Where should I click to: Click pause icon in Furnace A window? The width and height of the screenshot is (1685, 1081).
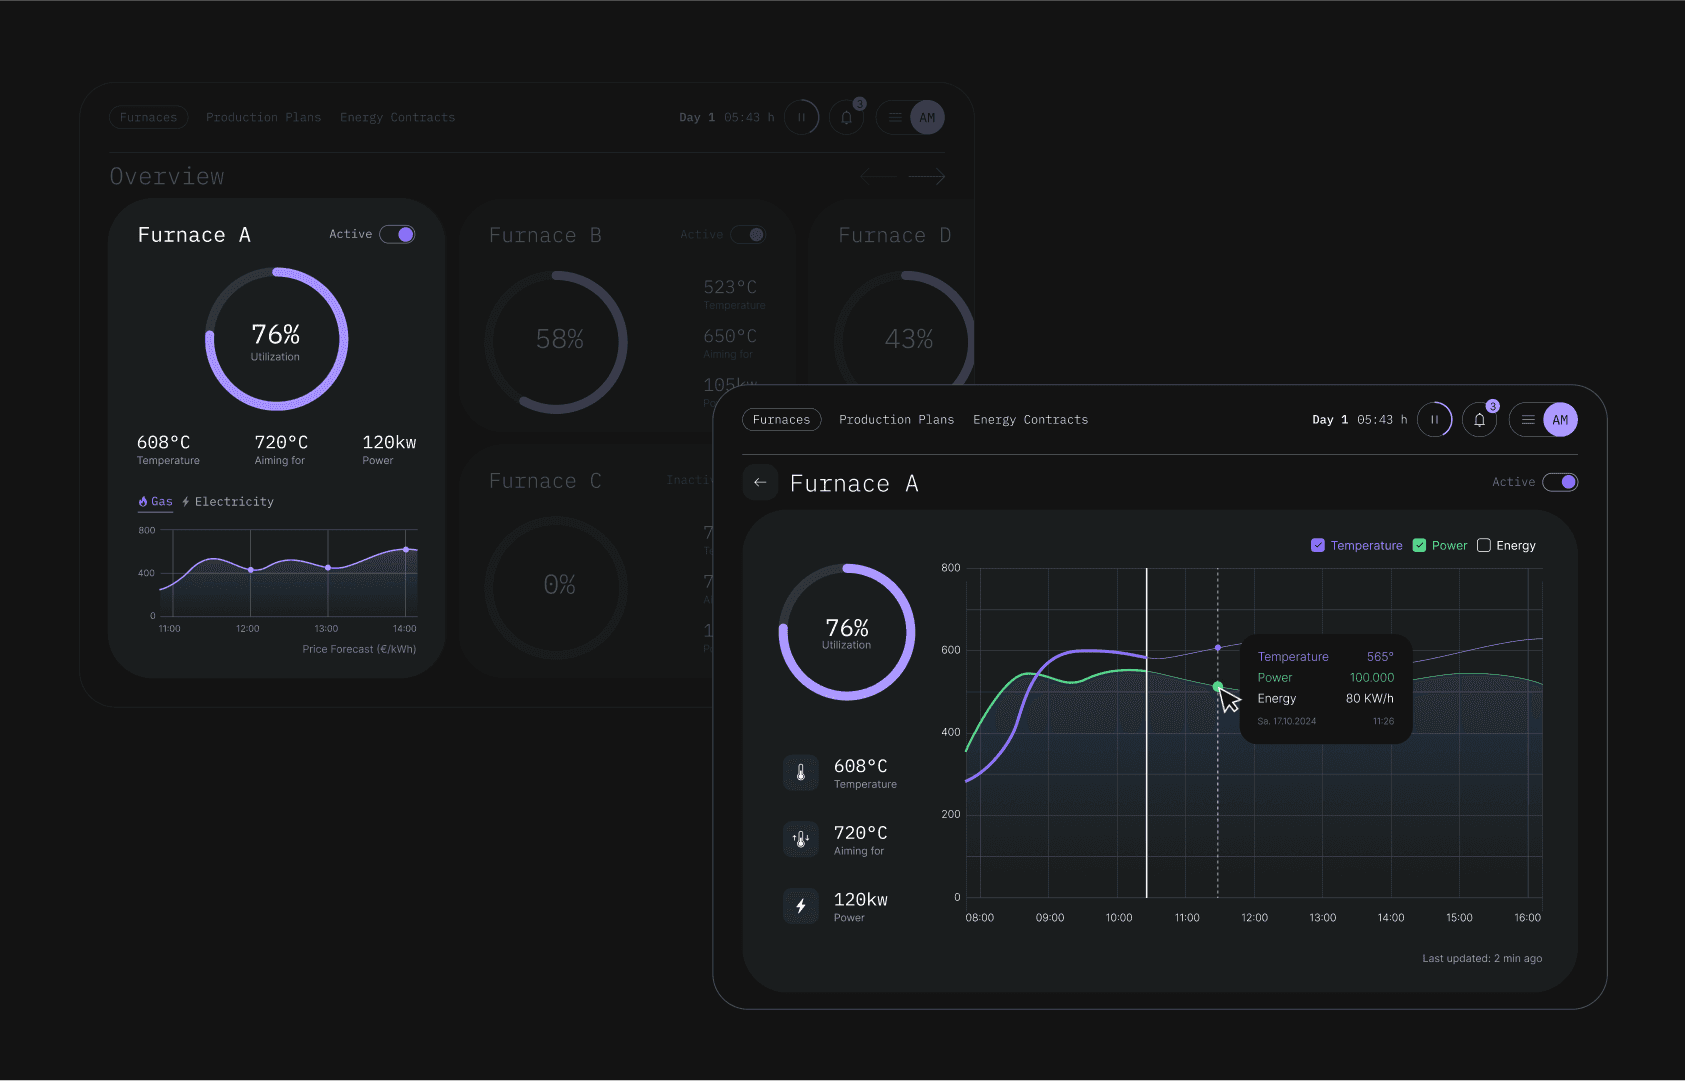pyautogui.click(x=1434, y=420)
